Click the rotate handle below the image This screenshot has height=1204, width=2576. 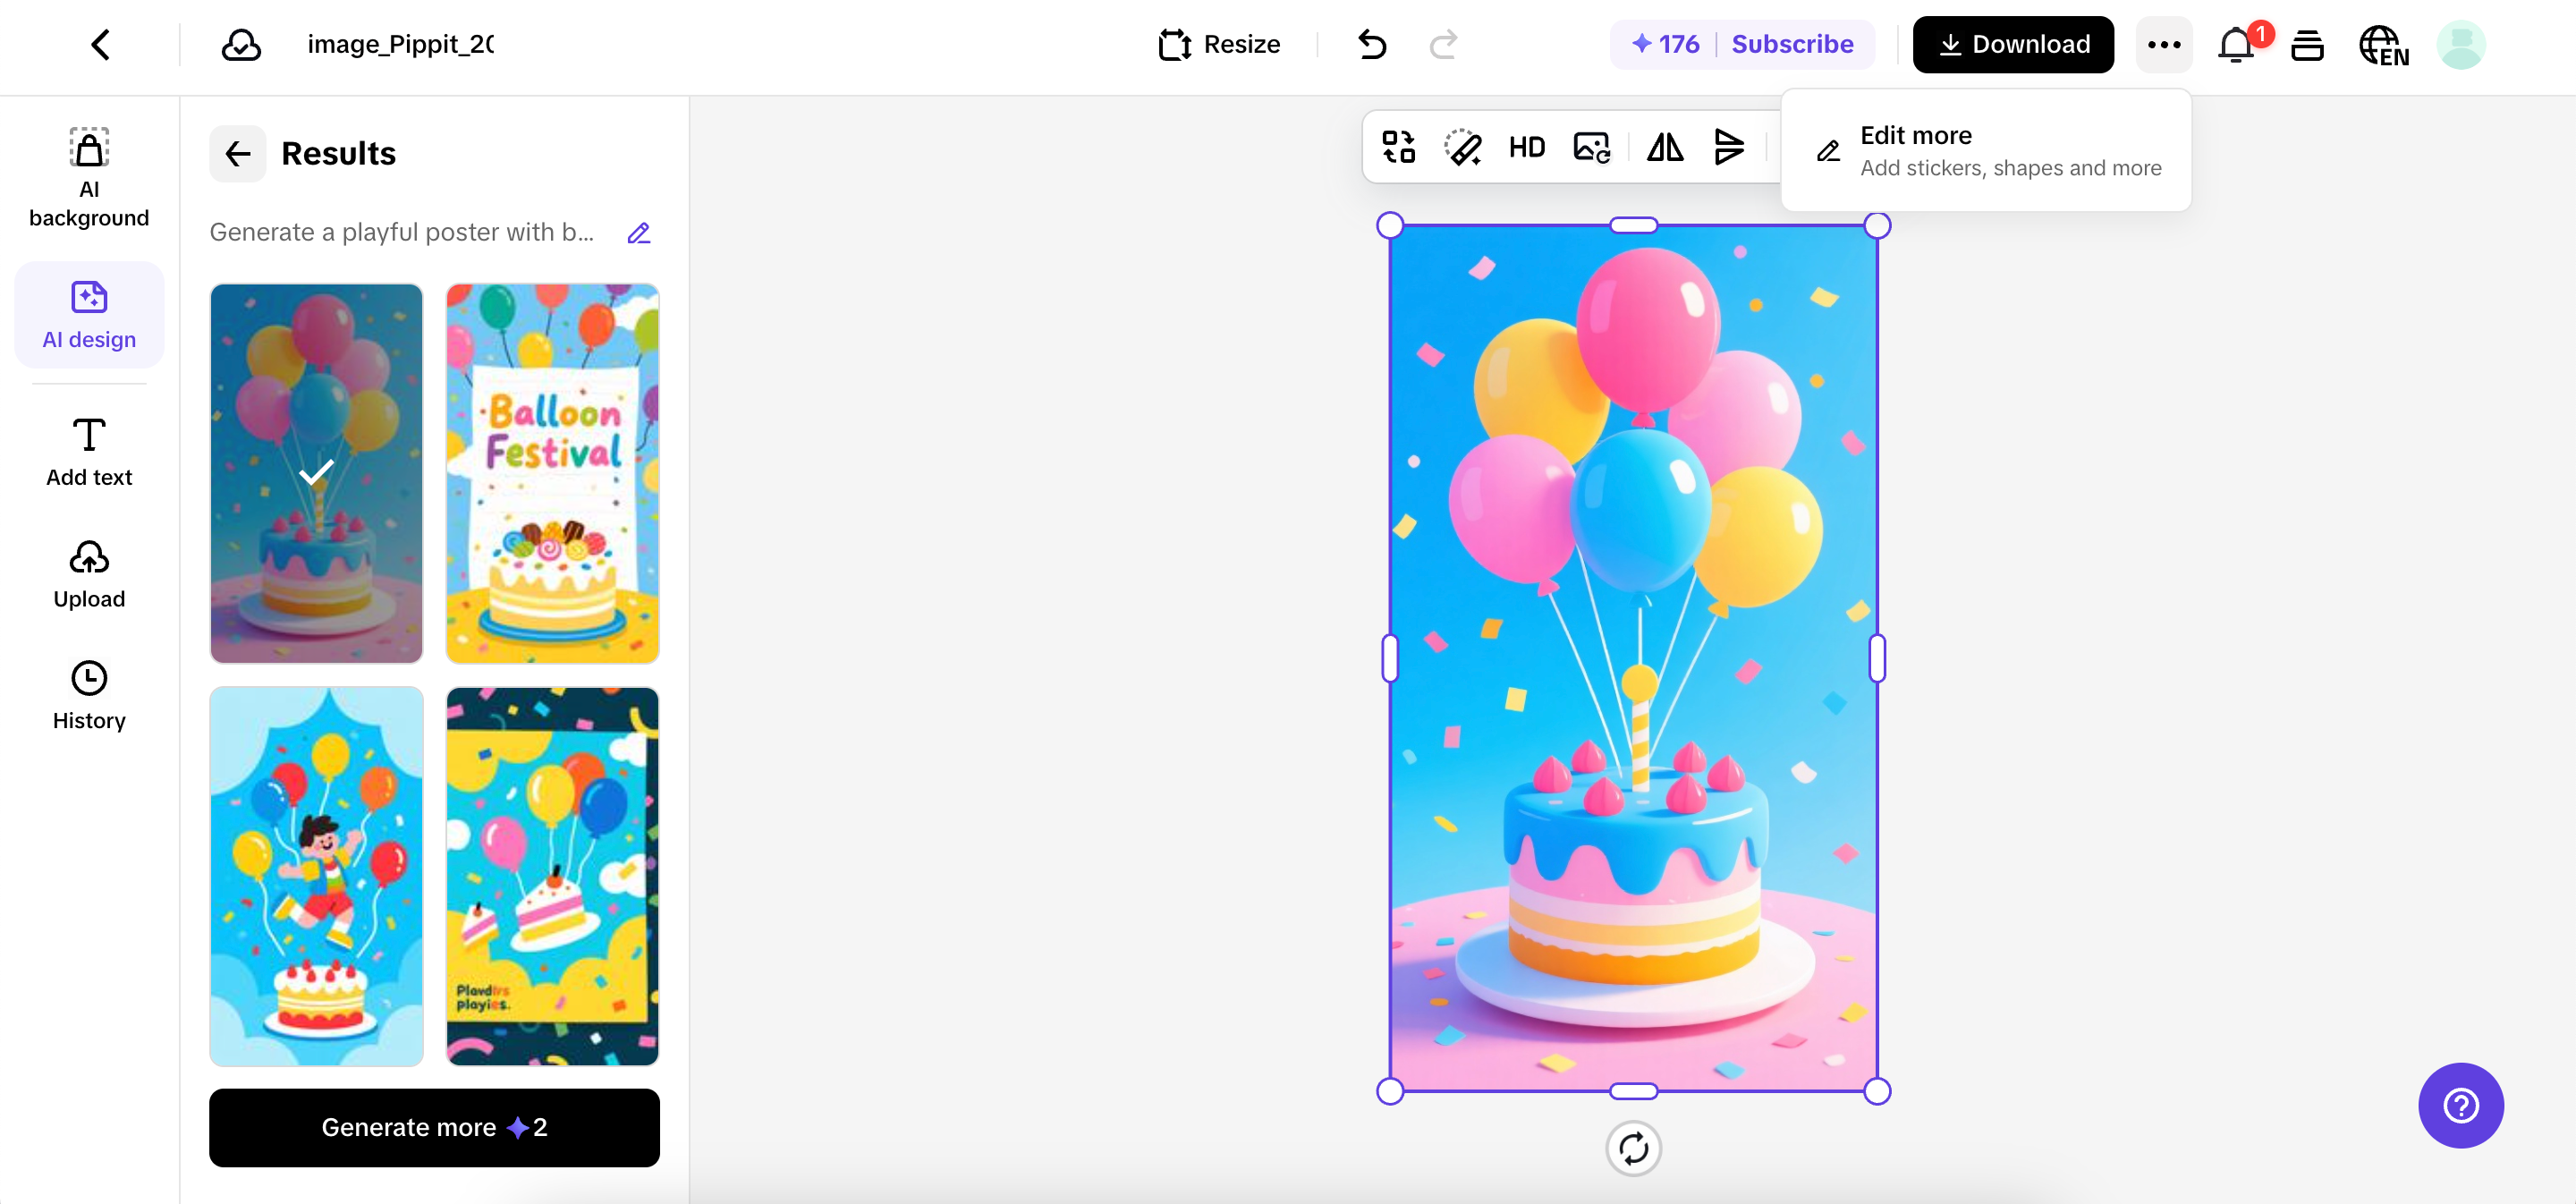pyautogui.click(x=1633, y=1148)
